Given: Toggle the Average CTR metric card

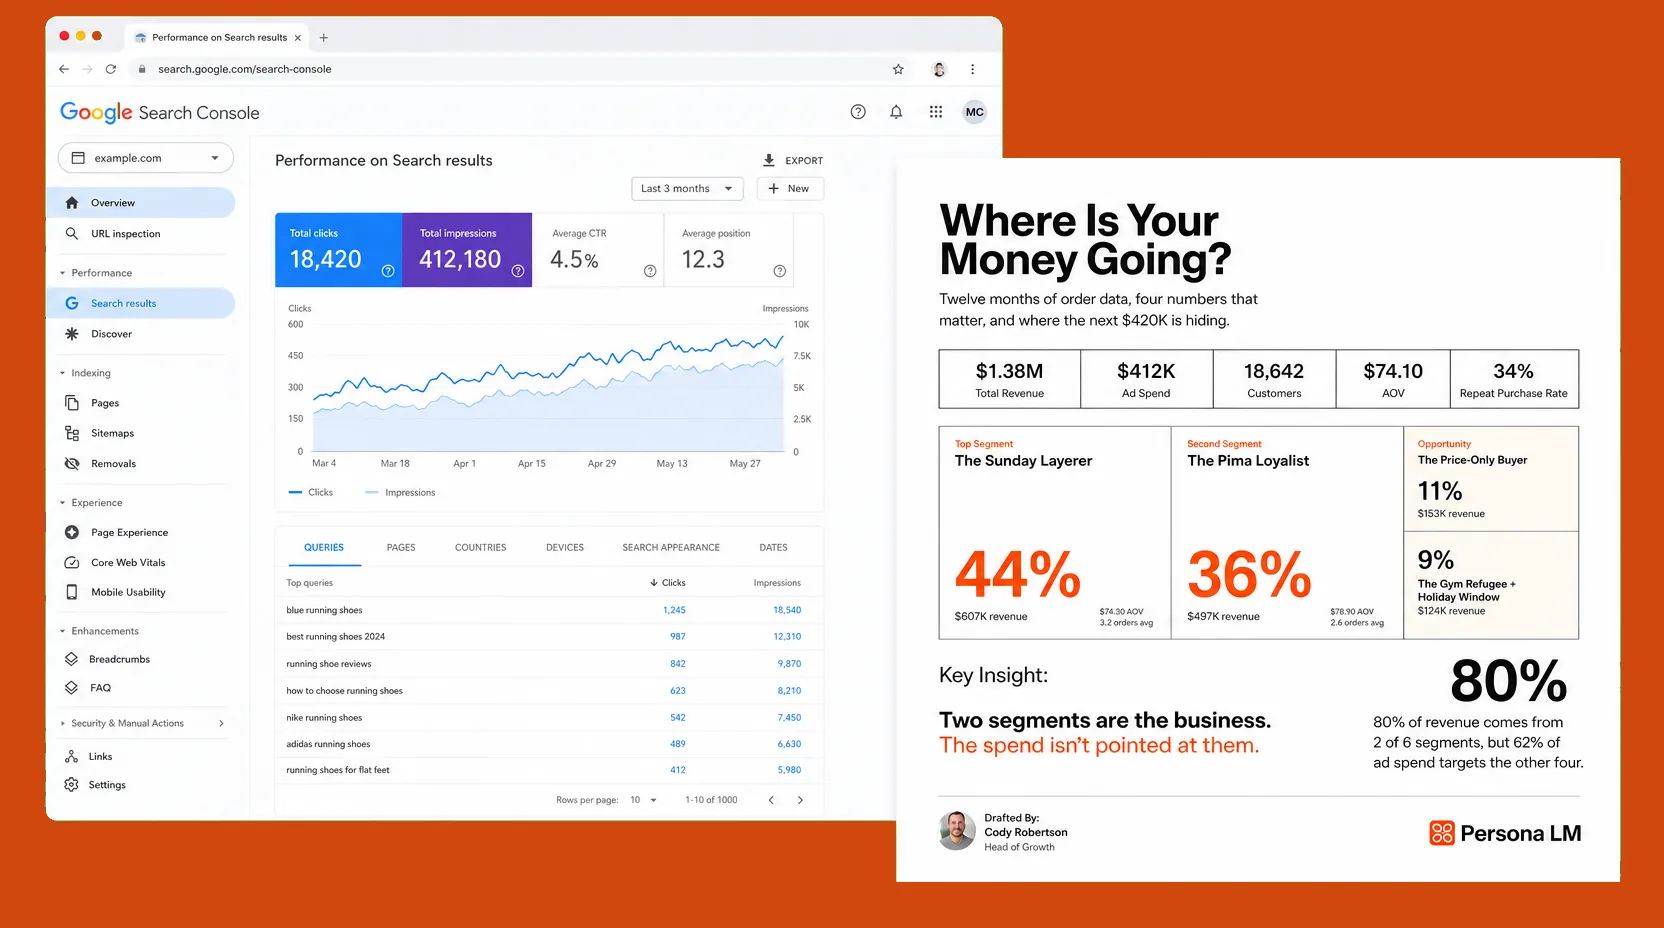Looking at the screenshot, I should coord(598,250).
